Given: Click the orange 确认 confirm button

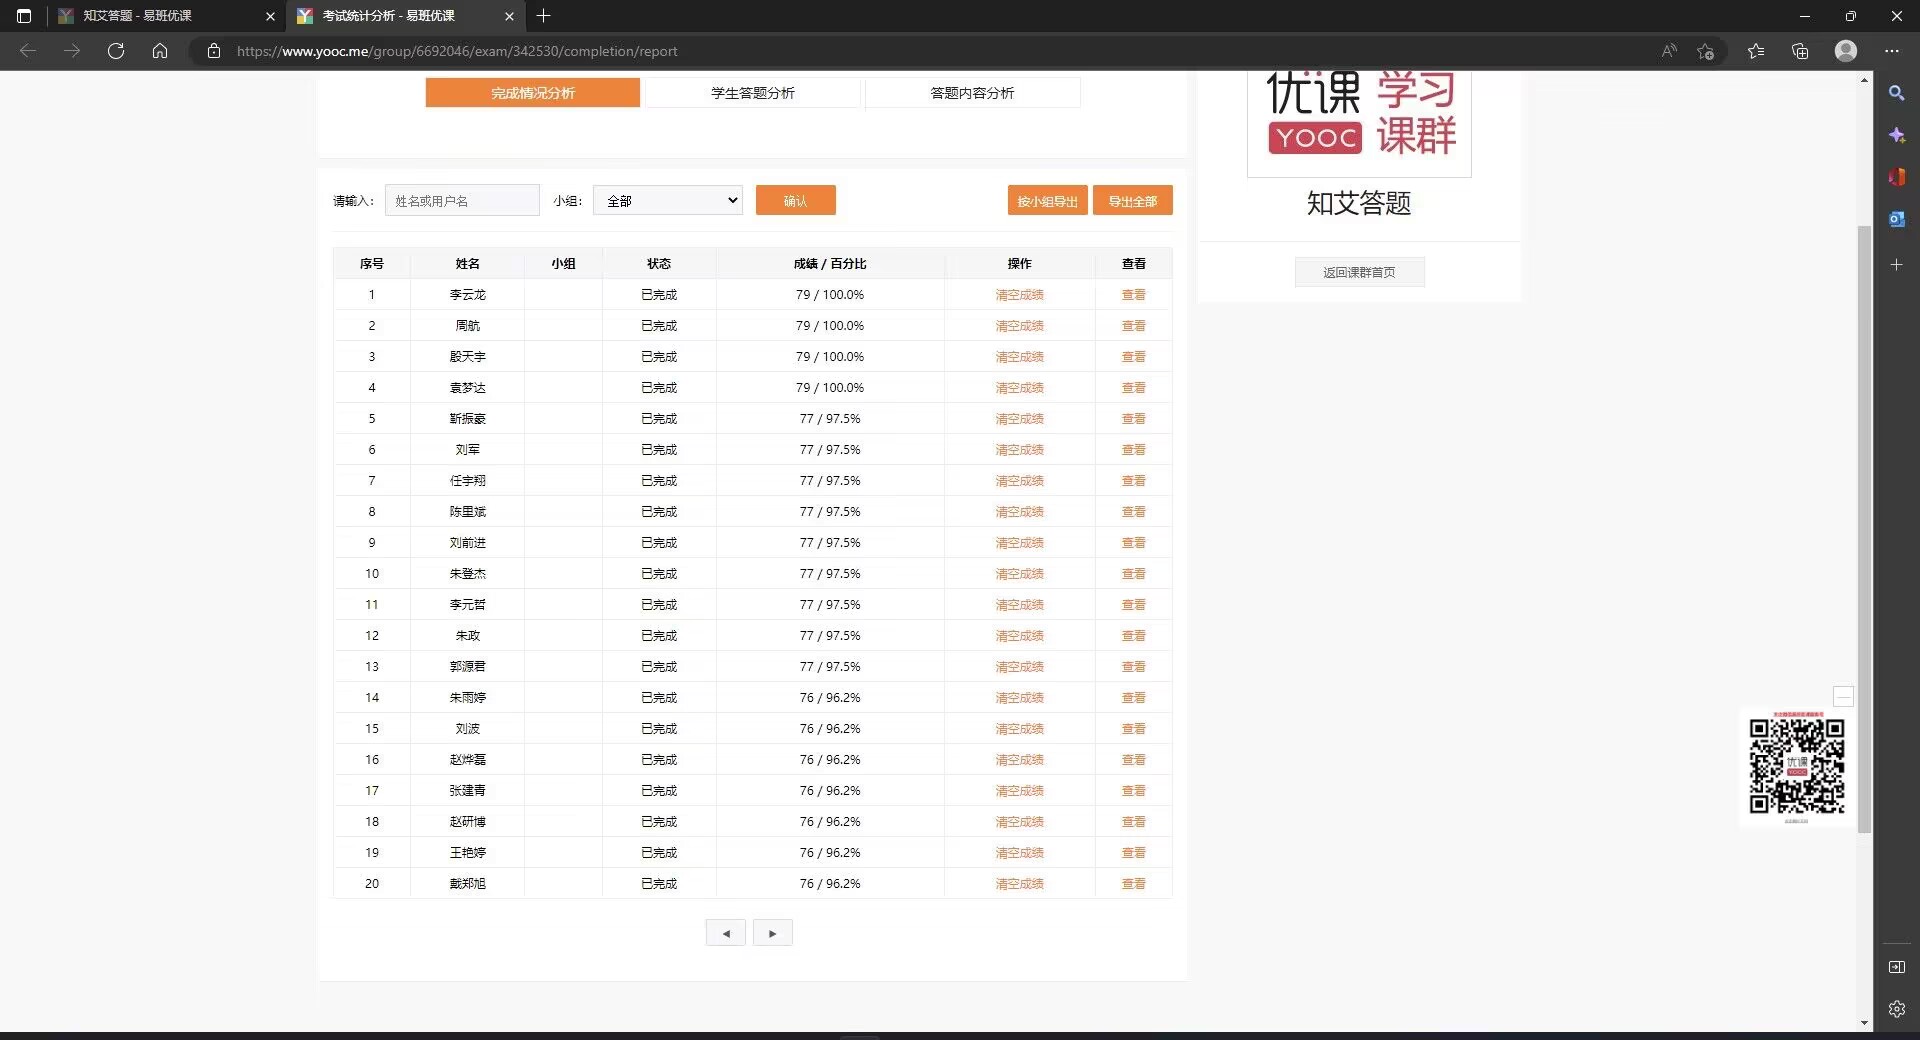Looking at the screenshot, I should point(796,200).
